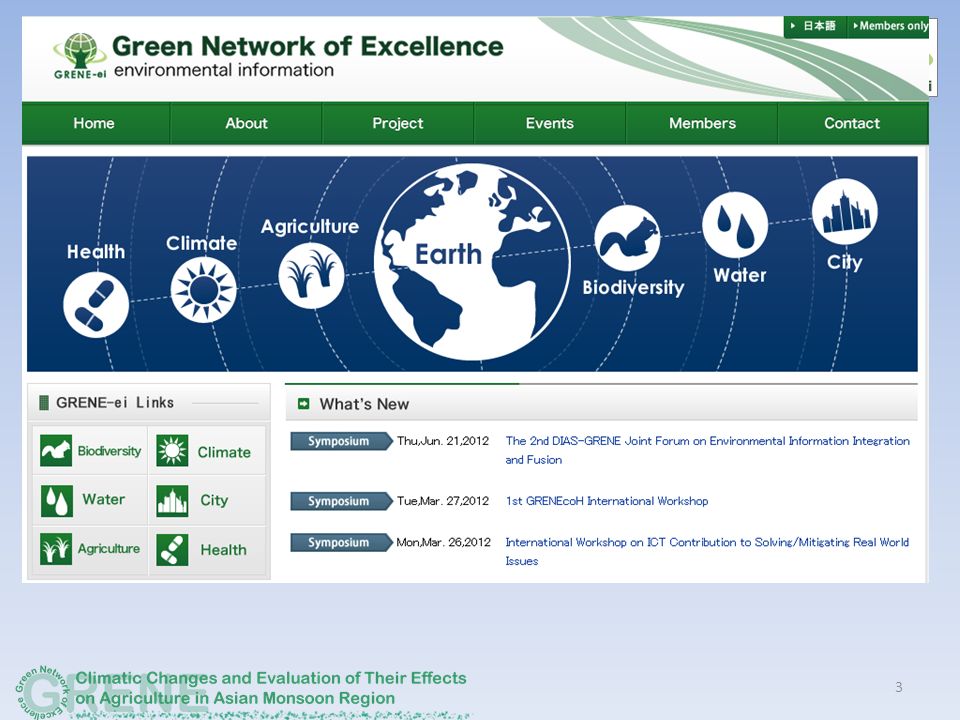Viewport: 960px width, 720px height.
Task: Click the green Health pill icon in Links
Action: (x=172, y=549)
